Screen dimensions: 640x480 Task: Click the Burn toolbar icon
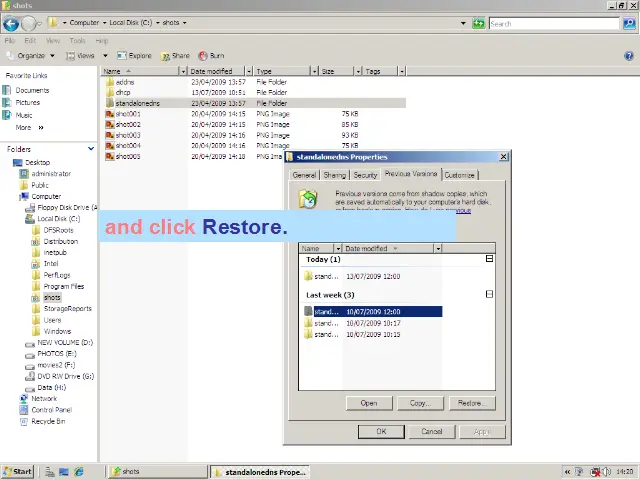pos(204,56)
